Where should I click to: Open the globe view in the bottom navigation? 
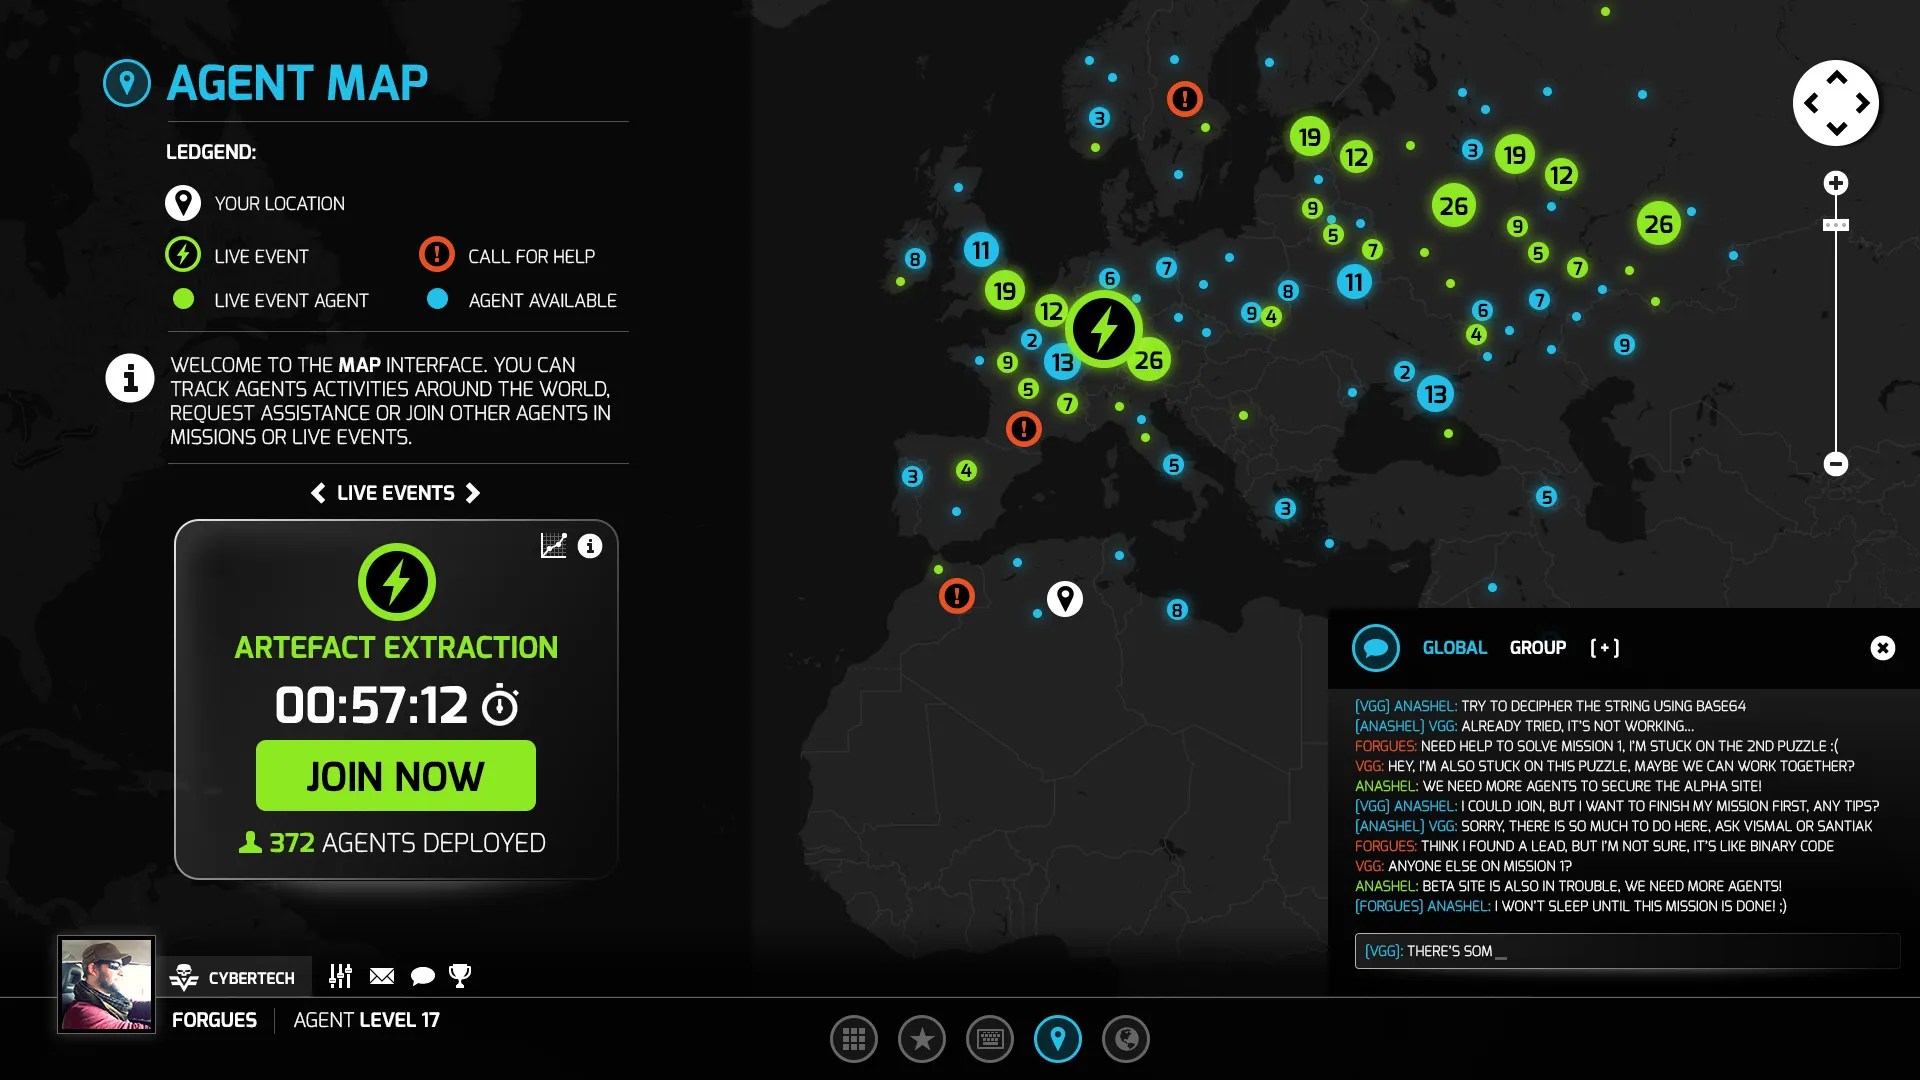1126,1039
